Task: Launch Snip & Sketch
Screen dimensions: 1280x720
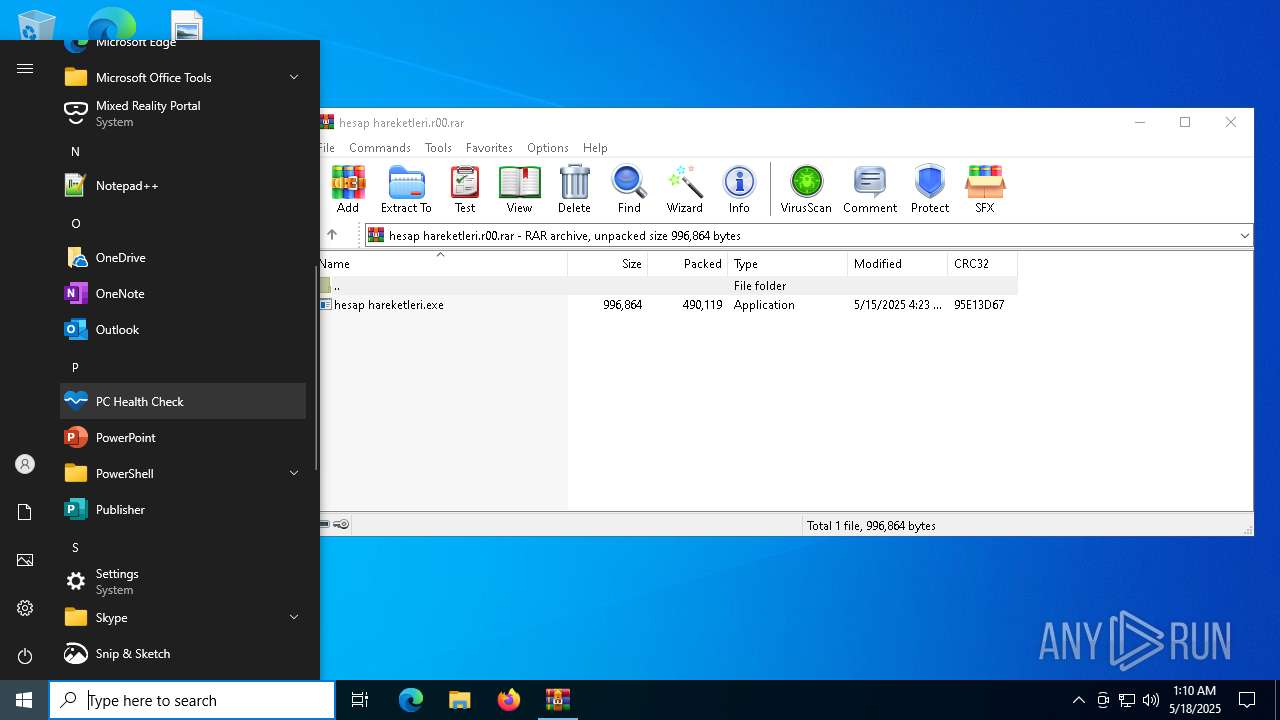Action: (x=183, y=653)
